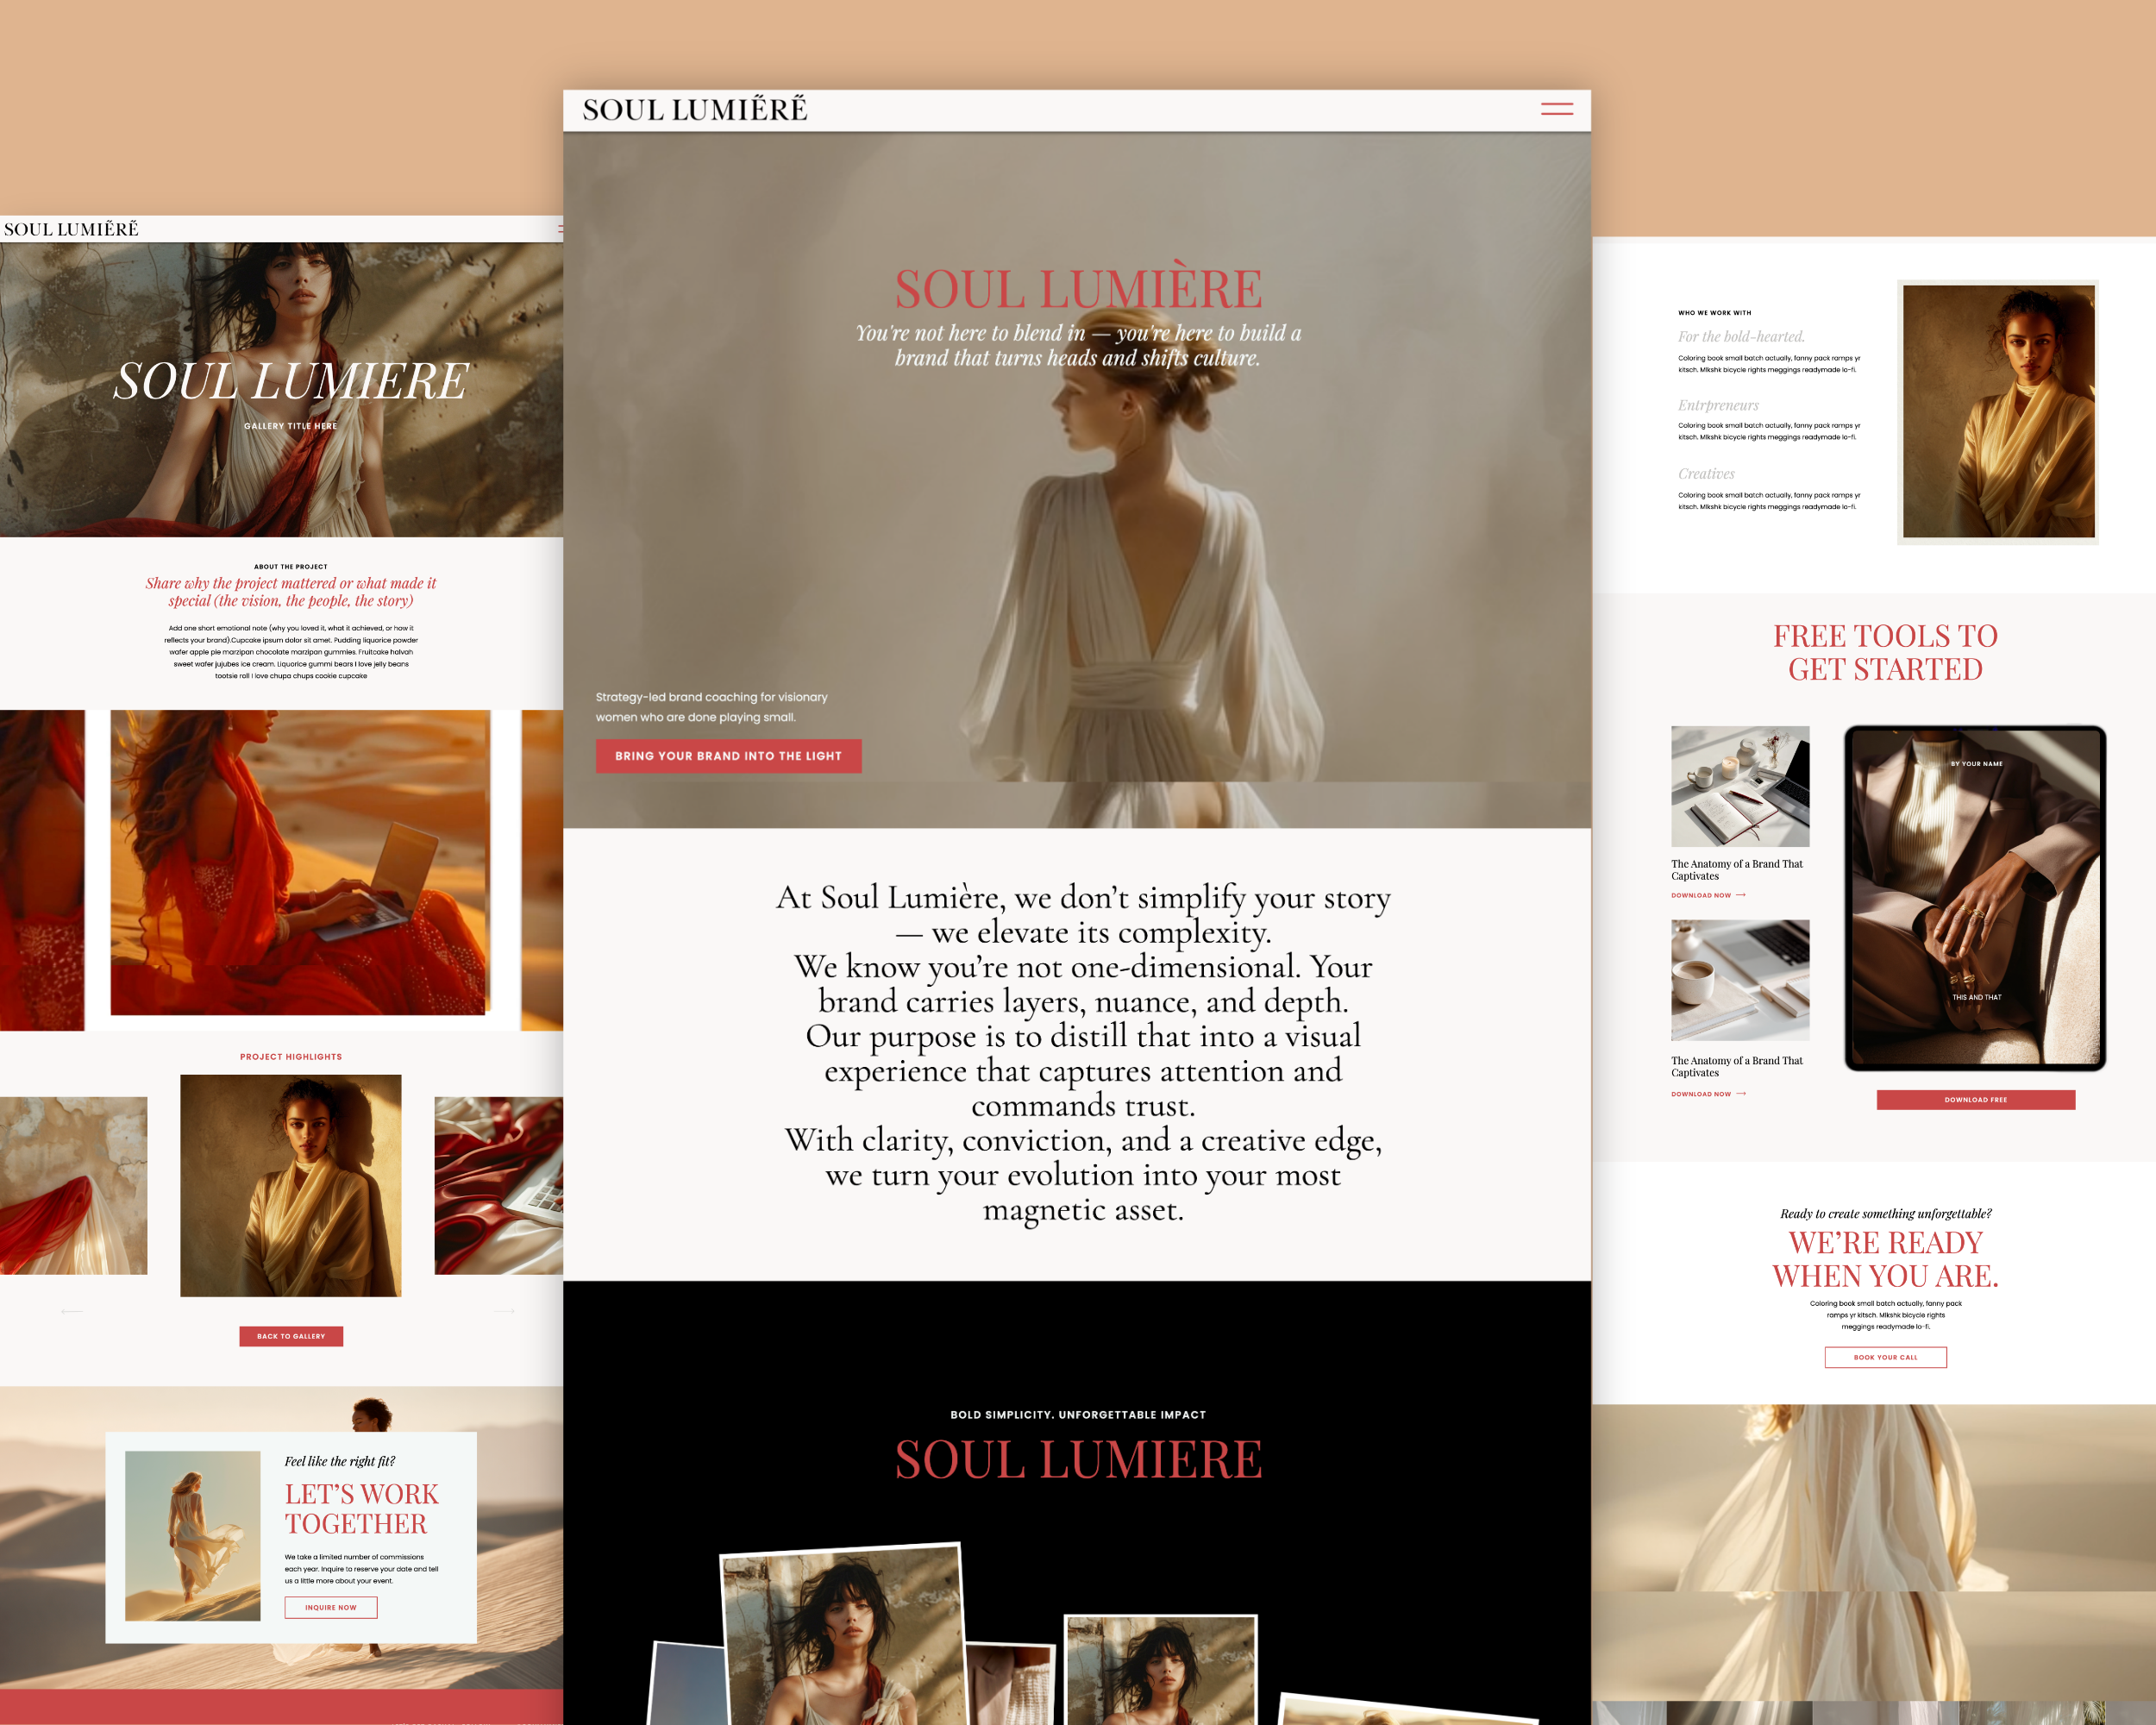Click the Download Free button
Viewport: 2156px width, 1725px height.
point(1975,1100)
